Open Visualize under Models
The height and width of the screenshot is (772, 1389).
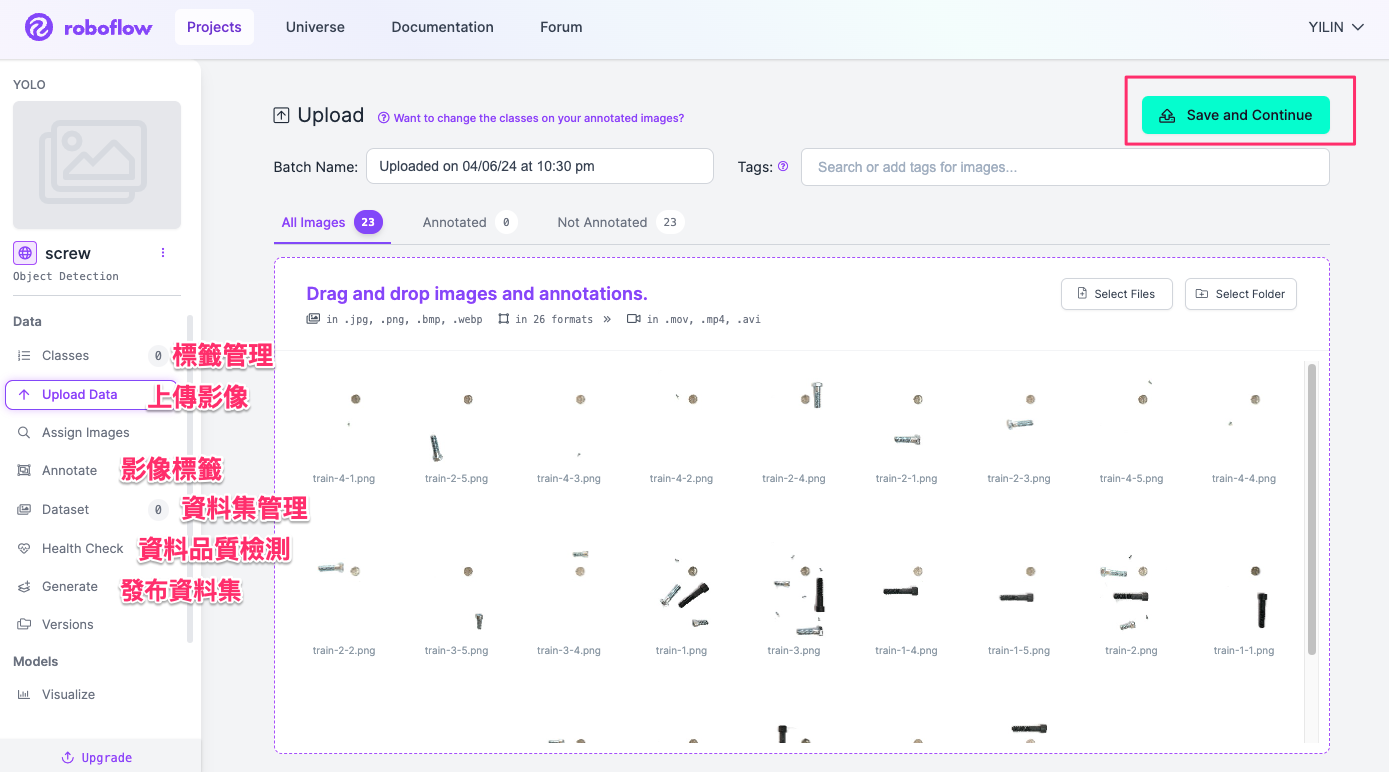(x=68, y=694)
